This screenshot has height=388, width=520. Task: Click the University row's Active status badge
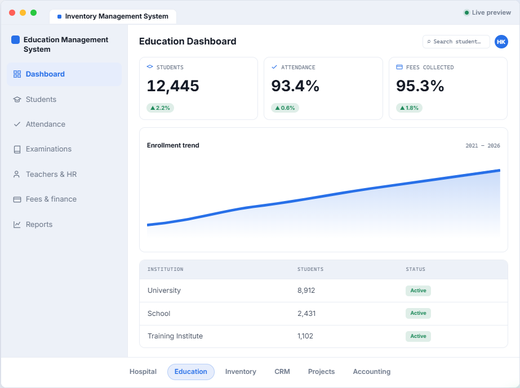click(418, 290)
